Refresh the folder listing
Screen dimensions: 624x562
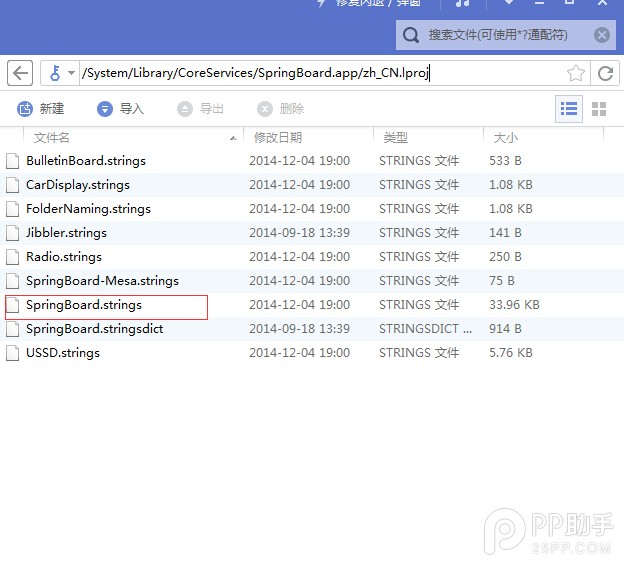point(605,73)
